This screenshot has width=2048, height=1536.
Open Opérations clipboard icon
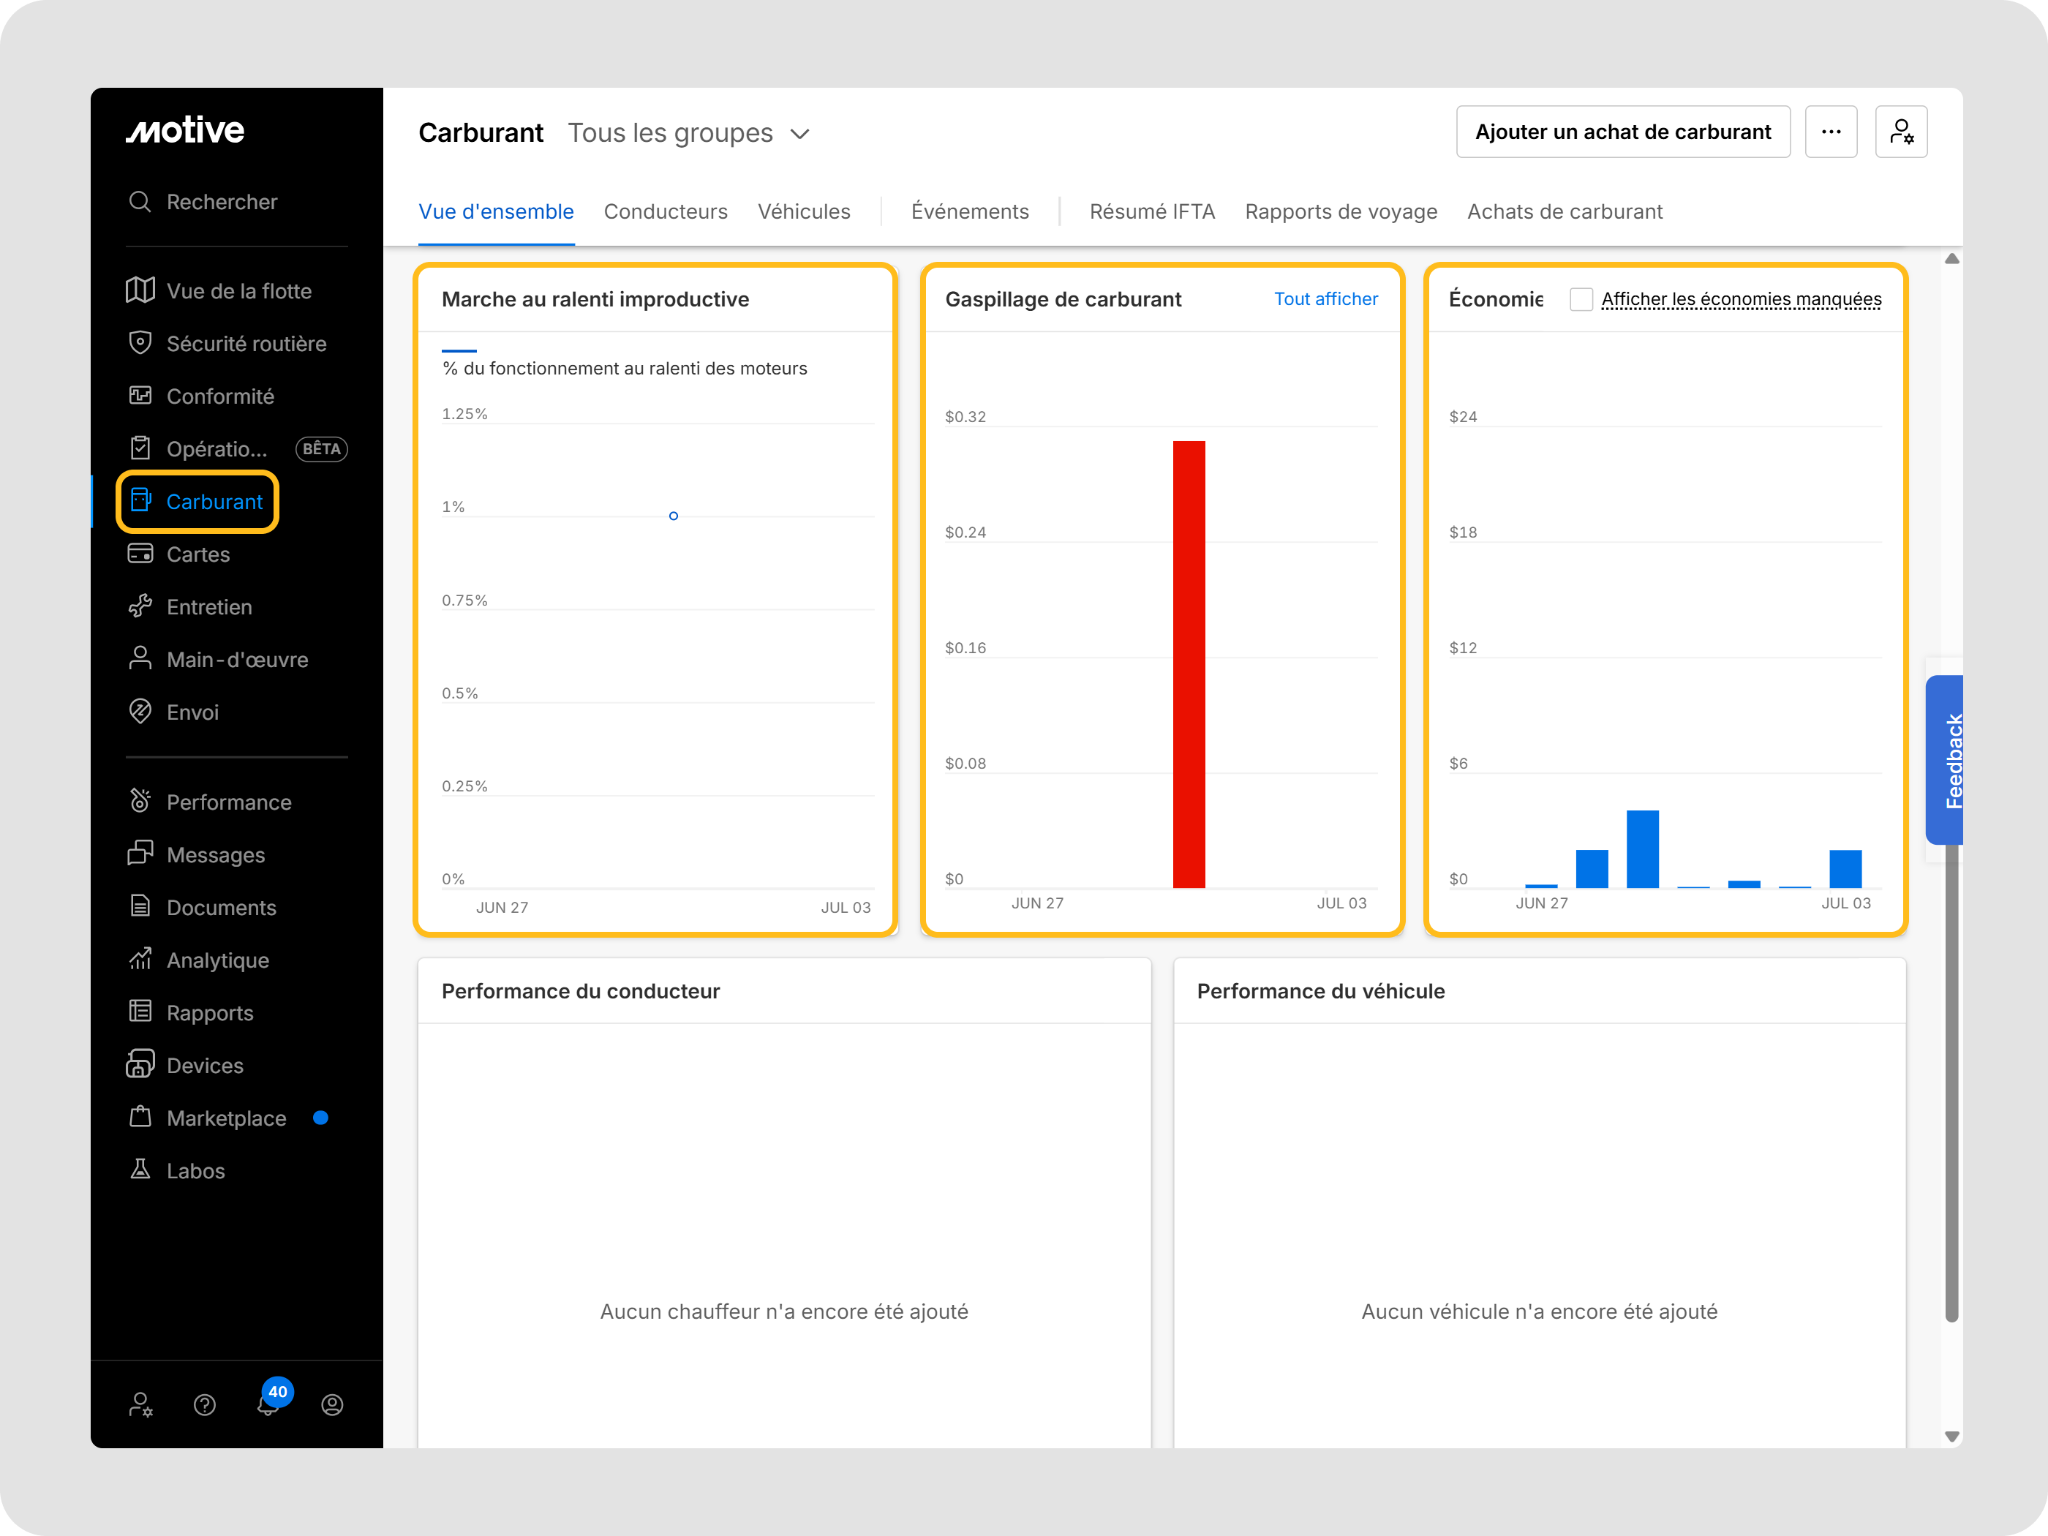tap(140, 448)
